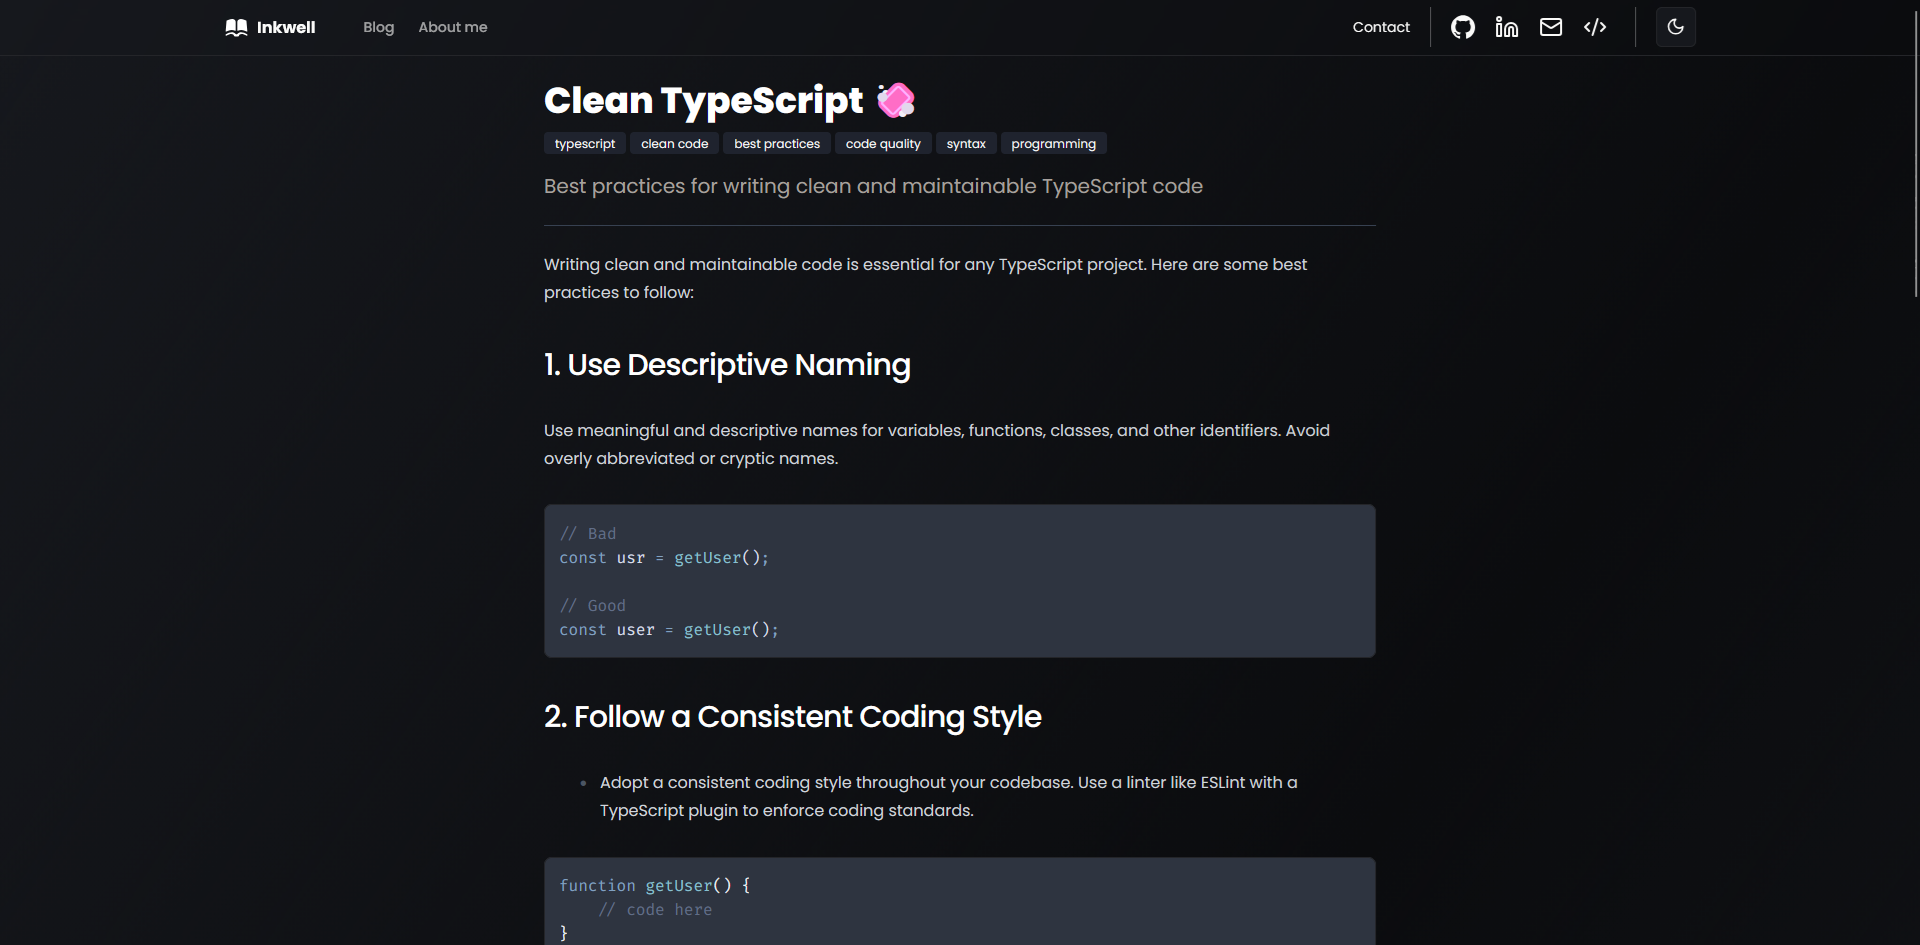Screen dimensions: 1920x945
Task: Open the Contact link
Action: click(x=1381, y=27)
